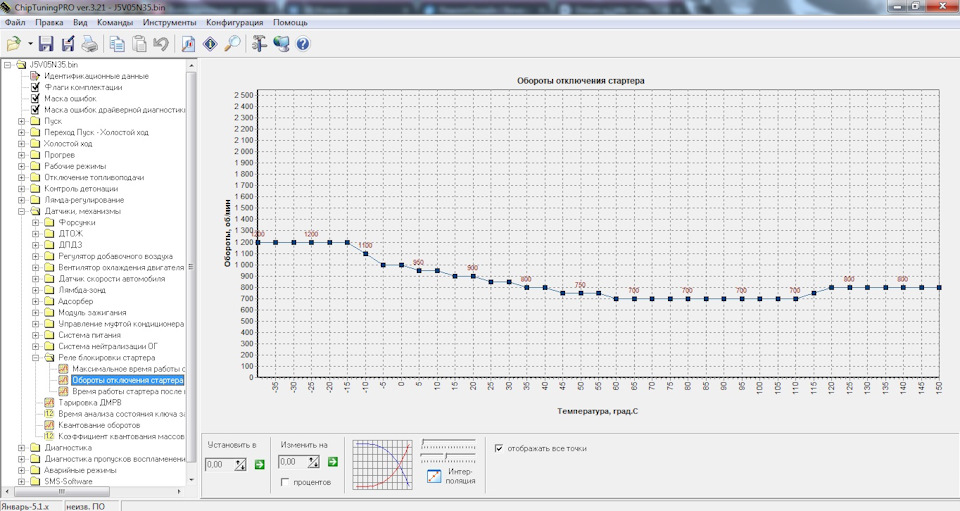The image size is (960, 511).
Task: Select 'Система питания' tree folder
Action: [x=89, y=335]
